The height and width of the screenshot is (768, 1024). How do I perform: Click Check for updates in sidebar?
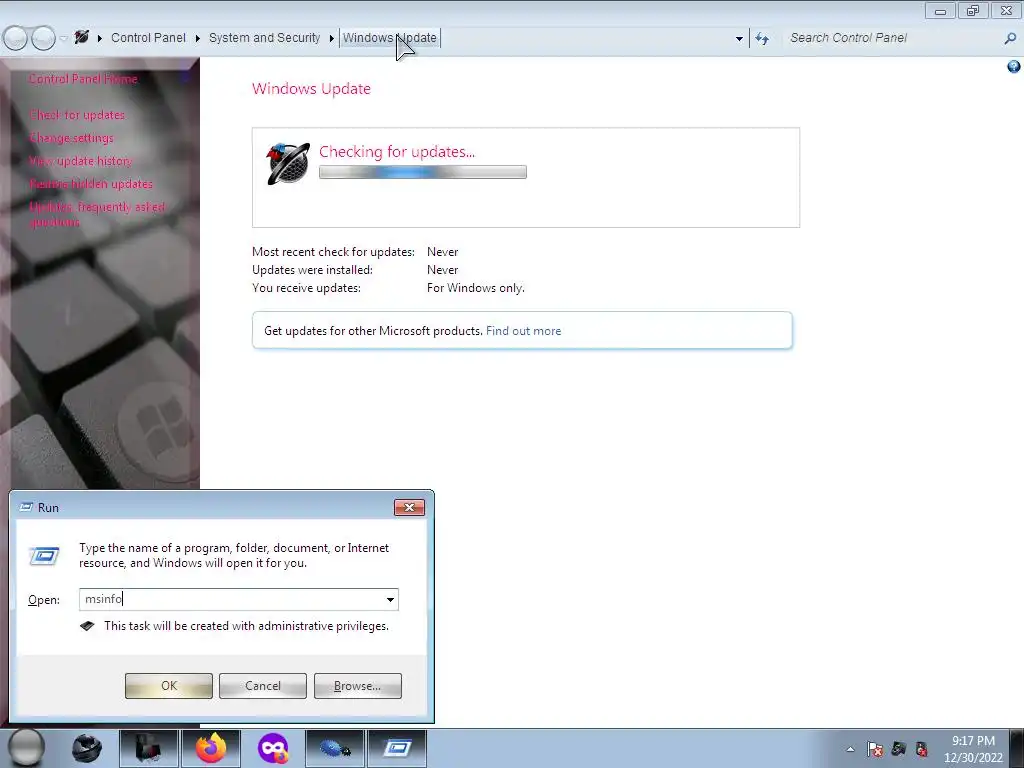pos(77,115)
